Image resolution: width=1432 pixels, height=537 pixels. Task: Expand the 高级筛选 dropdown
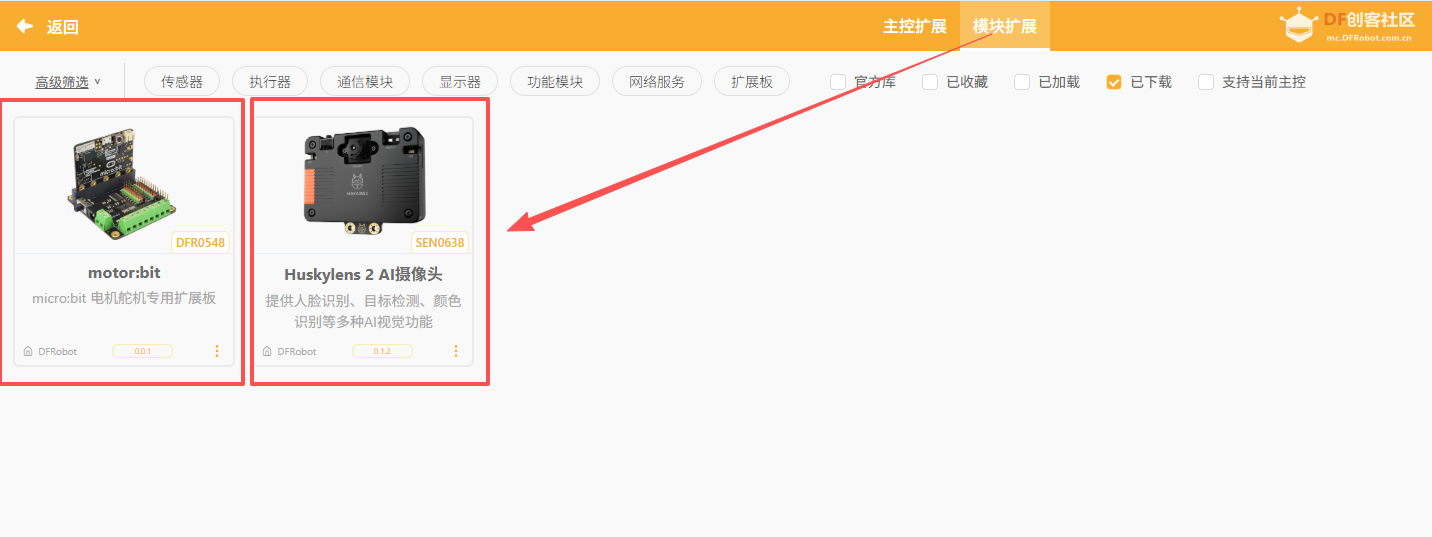coord(68,82)
